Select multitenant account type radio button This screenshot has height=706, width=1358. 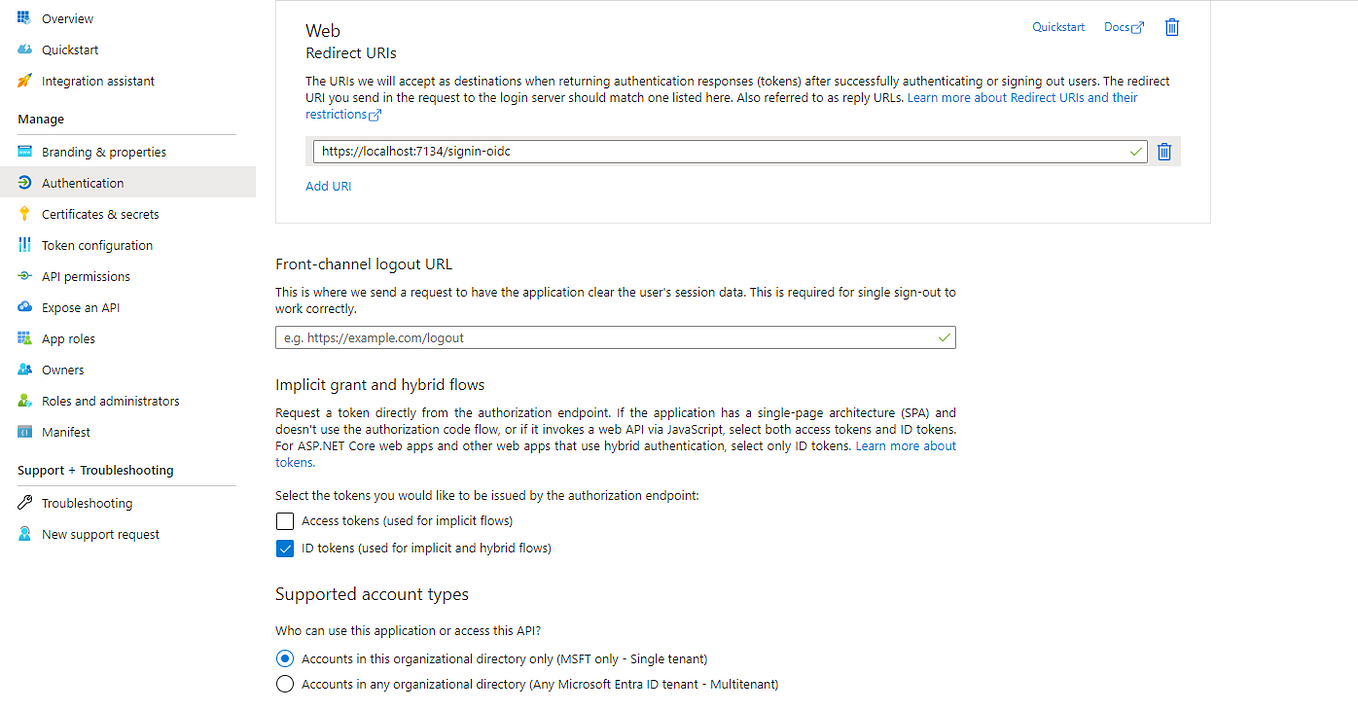(x=285, y=684)
